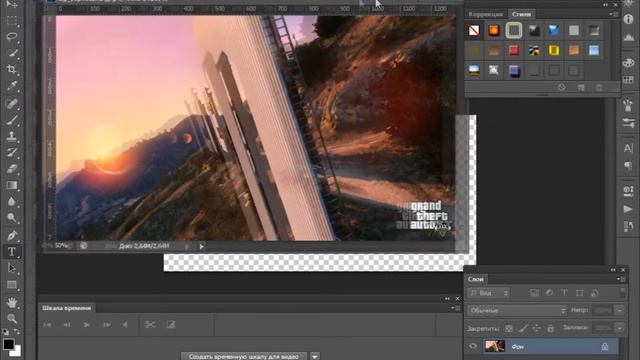640x360 pixels.
Task: Switch to the Коррекция tab
Action: 486,14
